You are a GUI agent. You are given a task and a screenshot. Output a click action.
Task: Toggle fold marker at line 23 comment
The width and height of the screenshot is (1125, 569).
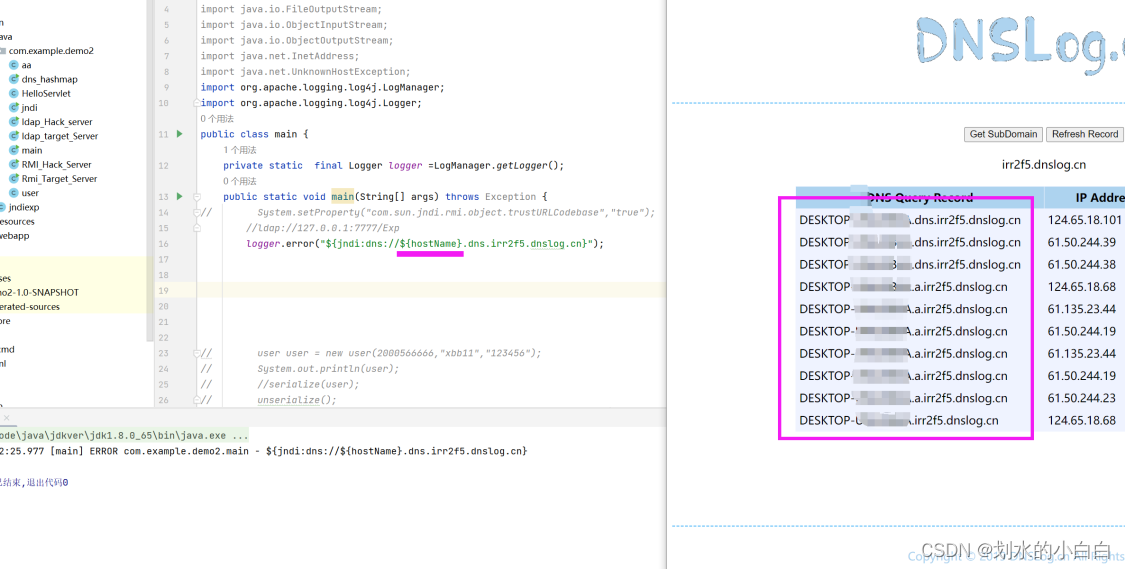197,353
